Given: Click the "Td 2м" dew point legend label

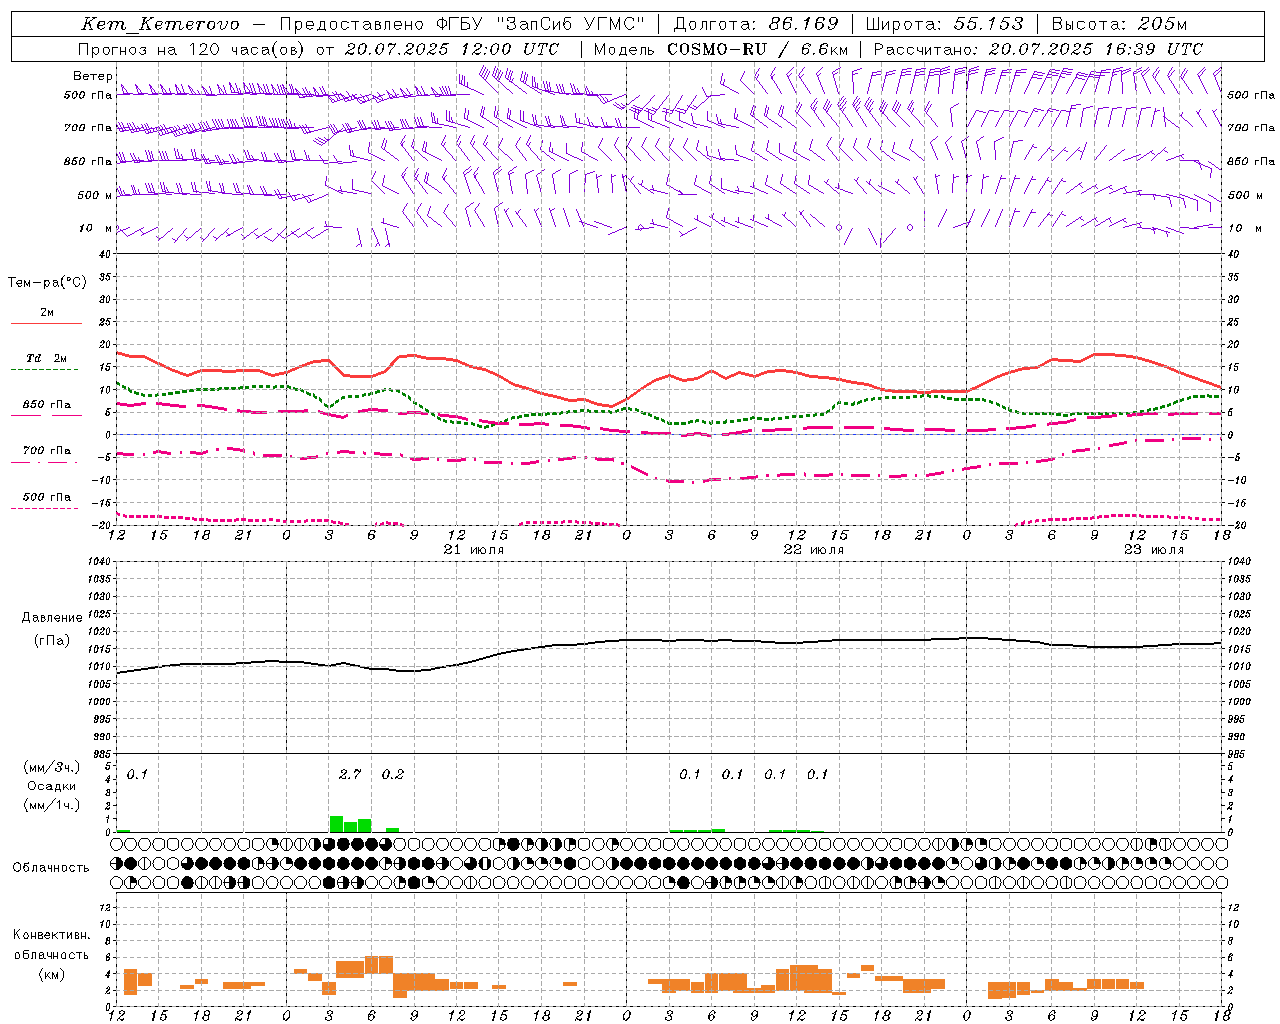Looking at the screenshot, I should click(47, 358).
